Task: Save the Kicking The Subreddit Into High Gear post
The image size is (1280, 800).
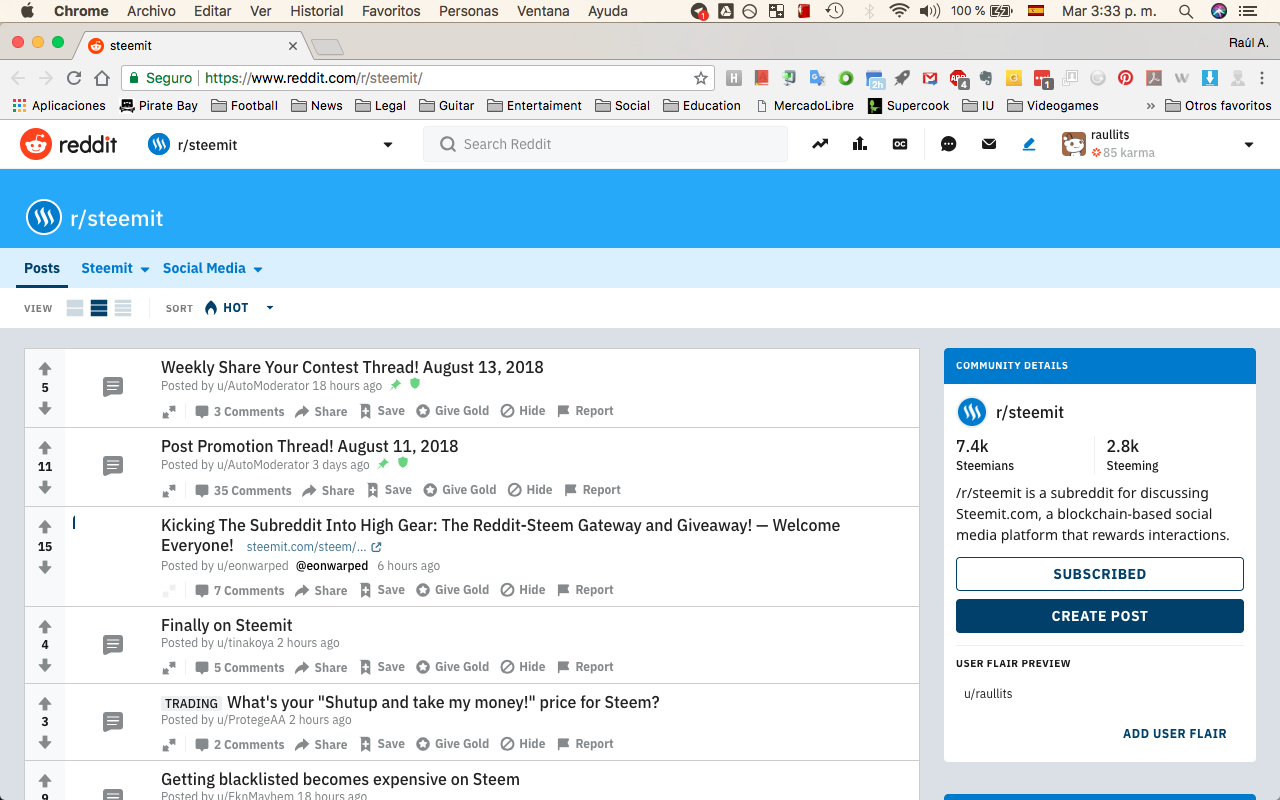Action: [383, 590]
